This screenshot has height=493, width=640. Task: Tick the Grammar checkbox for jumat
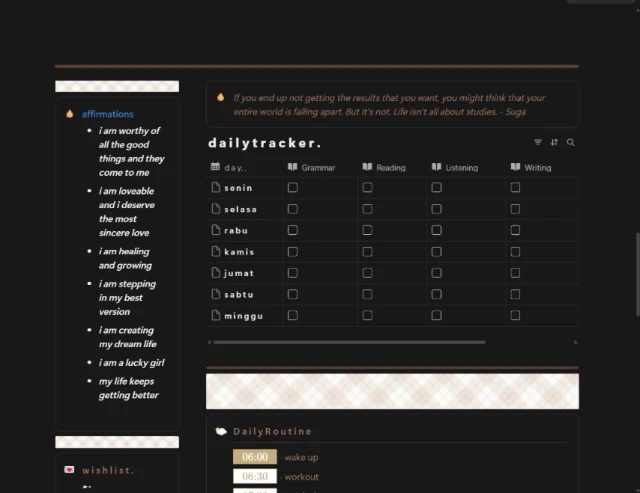pyautogui.click(x=293, y=273)
